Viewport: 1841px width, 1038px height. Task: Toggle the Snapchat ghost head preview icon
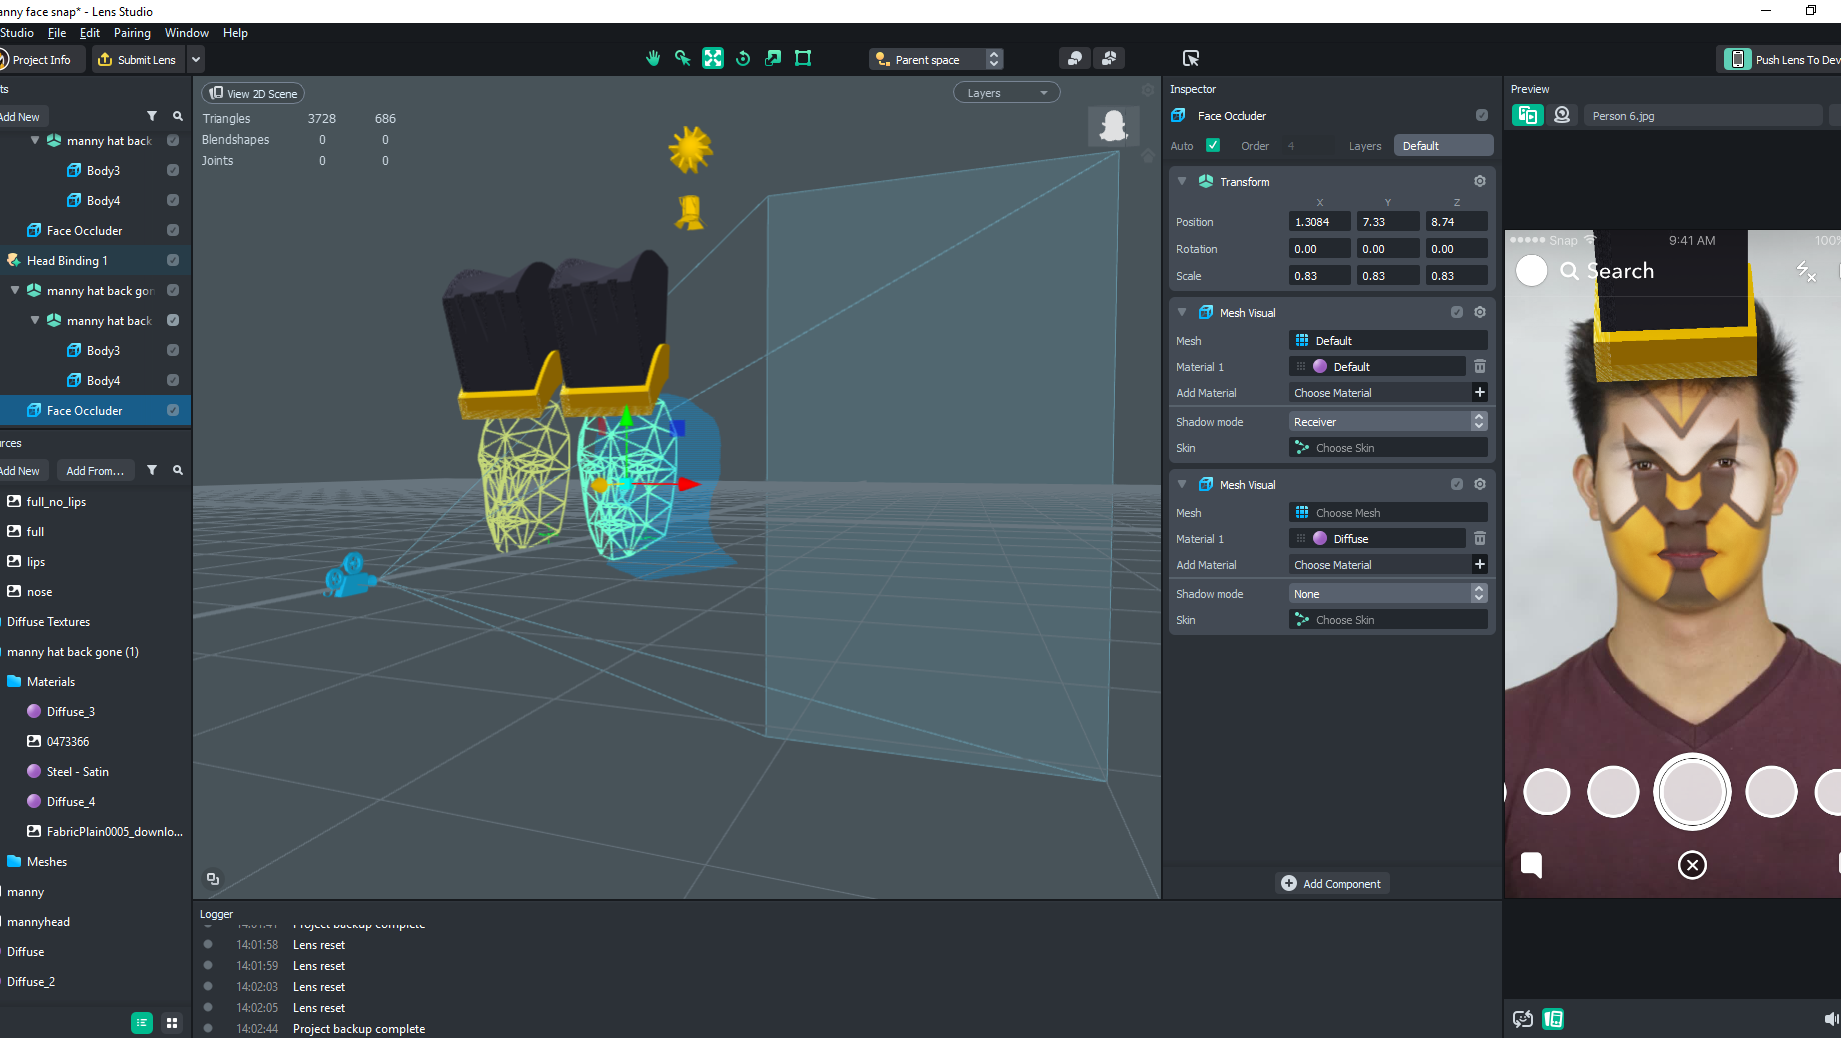tap(1113, 126)
